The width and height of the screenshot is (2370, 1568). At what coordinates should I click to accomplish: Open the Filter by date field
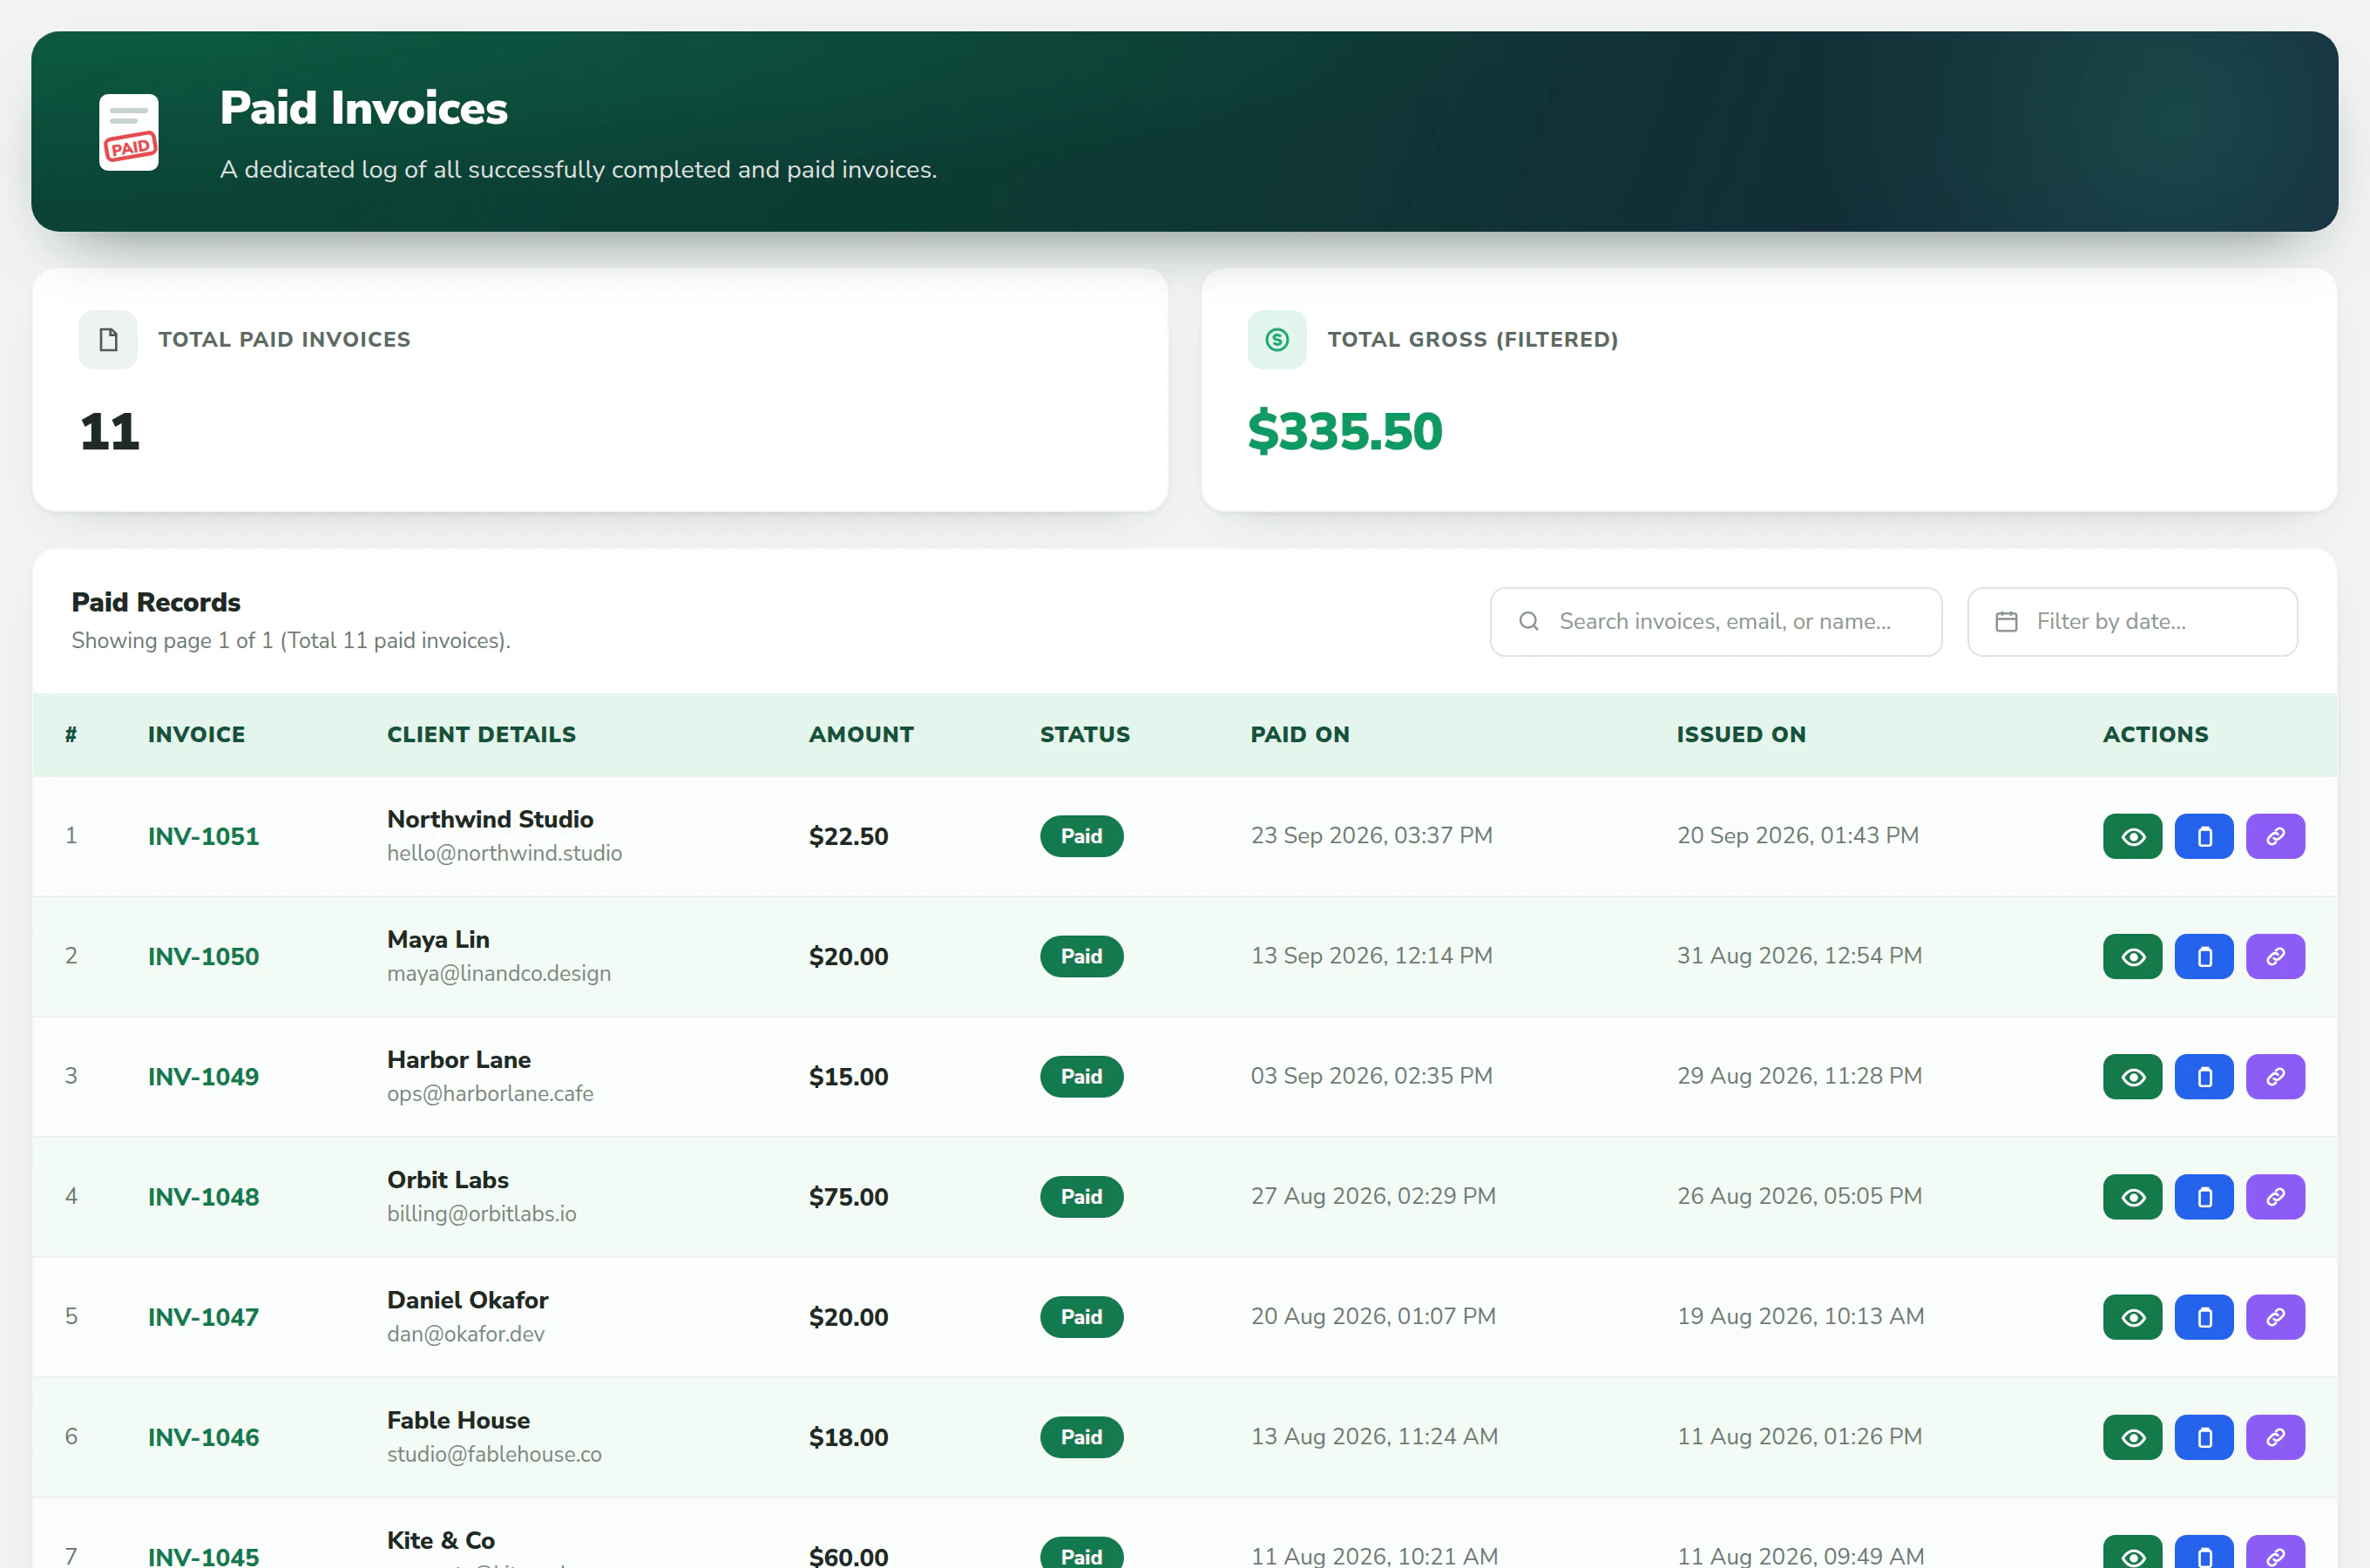[2132, 622]
